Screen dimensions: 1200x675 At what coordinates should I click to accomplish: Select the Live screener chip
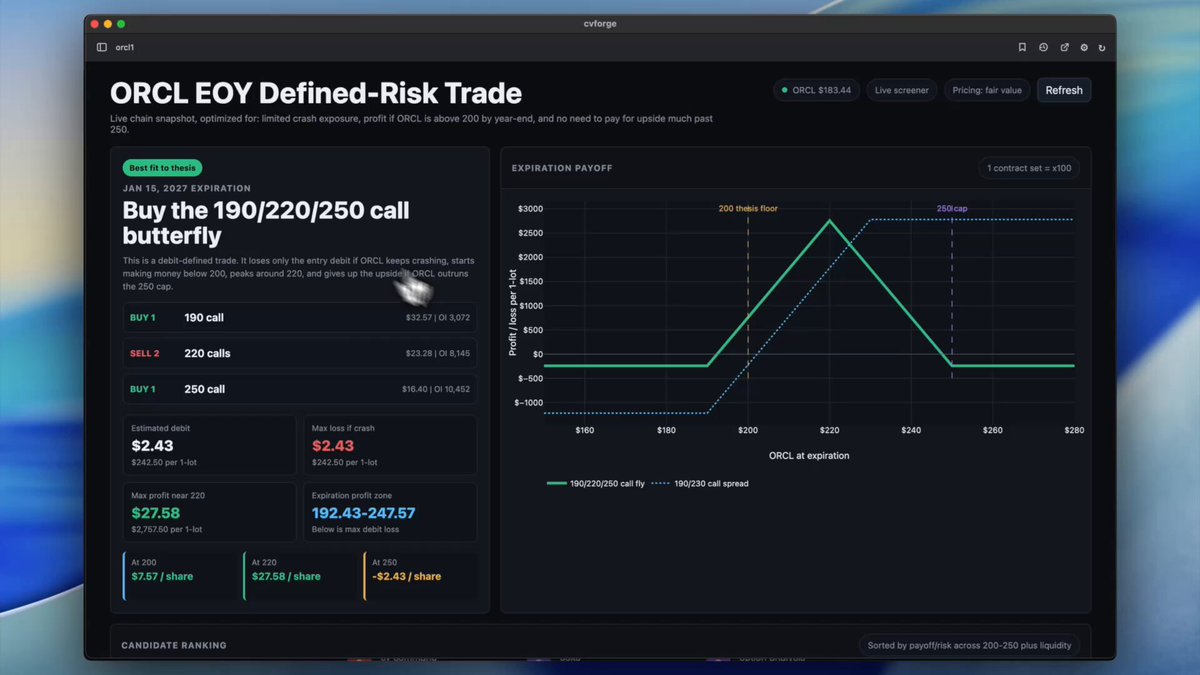point(902,90)
